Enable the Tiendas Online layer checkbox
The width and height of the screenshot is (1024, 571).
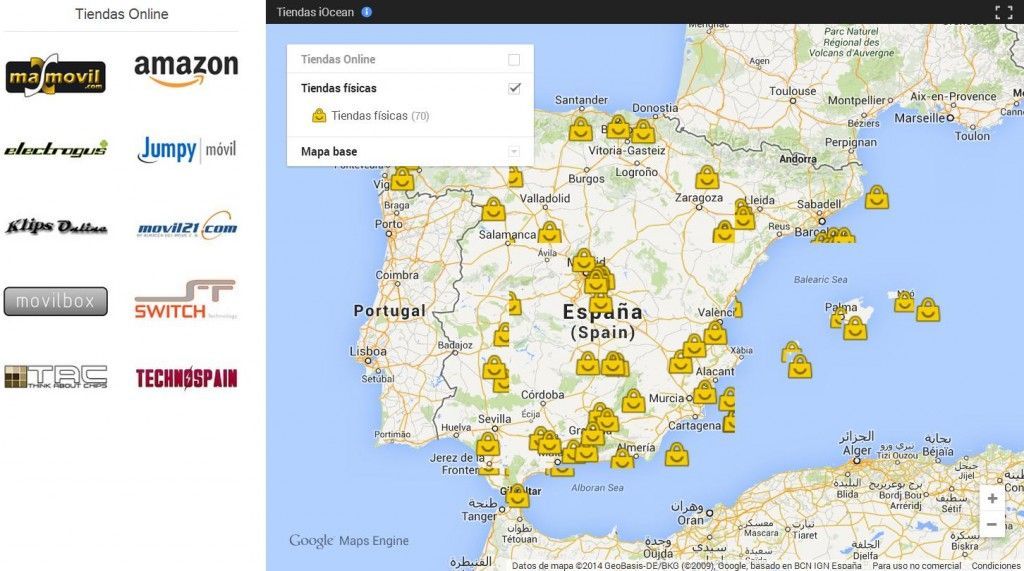pos(514,59)
